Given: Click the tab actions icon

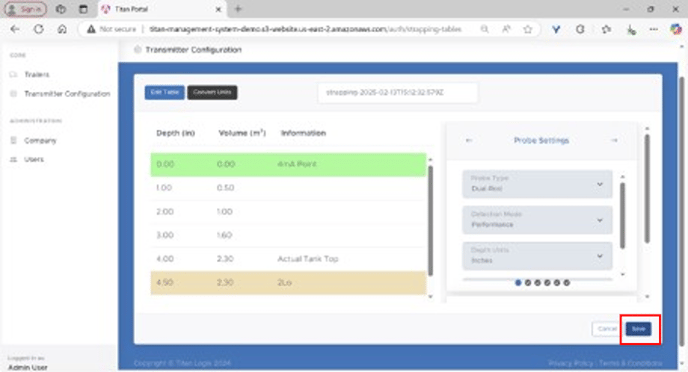Looking at the screenshot, I should (83, 9).
